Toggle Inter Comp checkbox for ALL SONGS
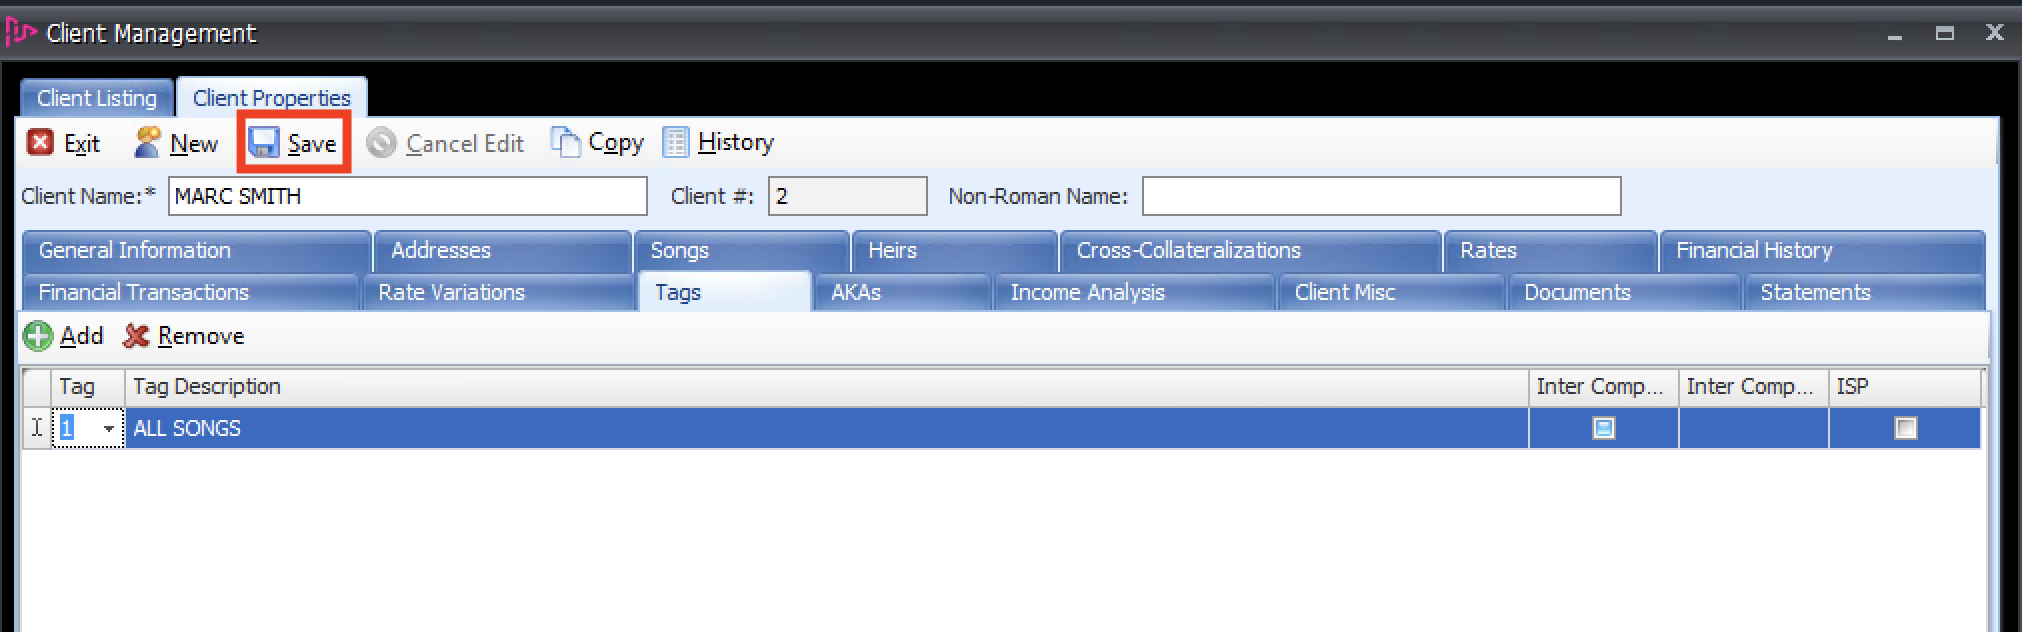This screenshot has width=2022, height=632. pos(1603,428)
